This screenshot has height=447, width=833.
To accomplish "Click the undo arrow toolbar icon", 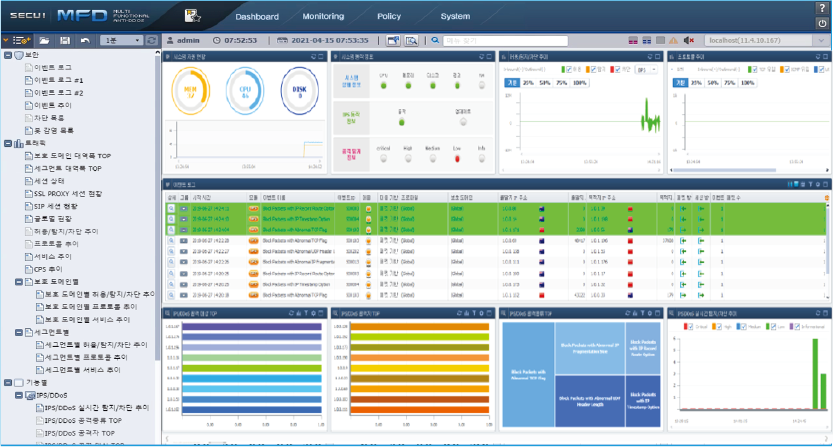I will point(85,40).
